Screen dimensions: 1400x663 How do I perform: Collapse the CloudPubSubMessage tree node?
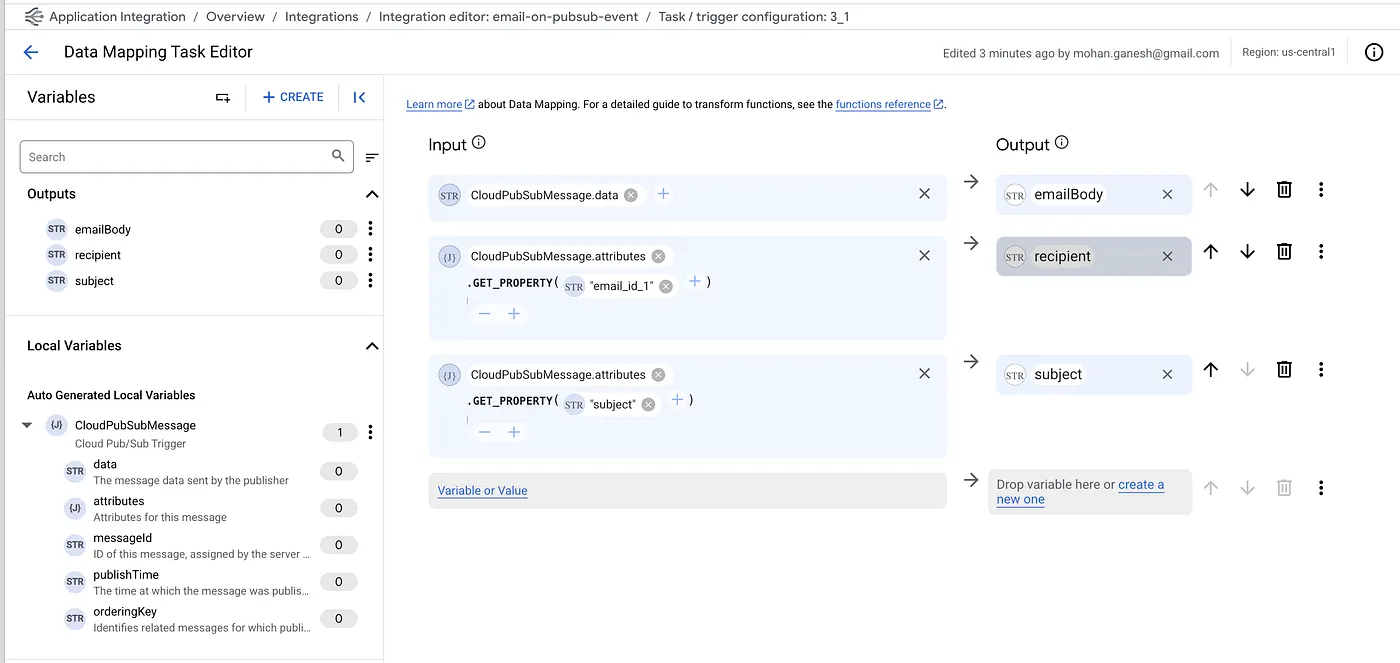[x=27, y=426]
